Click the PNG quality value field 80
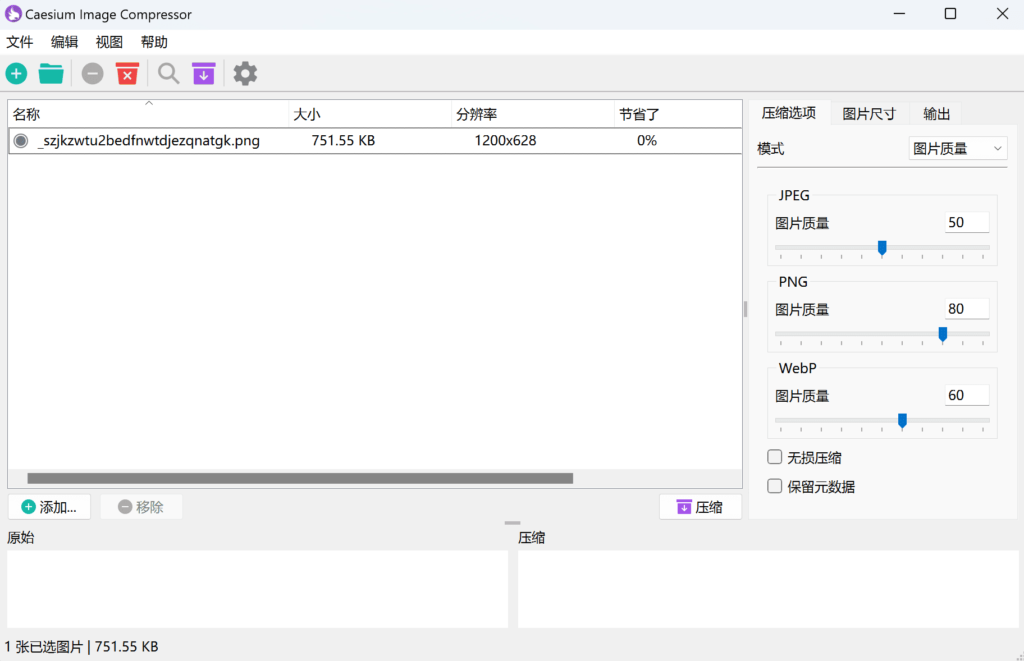This screenshot has height=661, width=1024. click(x=967, y=308)
